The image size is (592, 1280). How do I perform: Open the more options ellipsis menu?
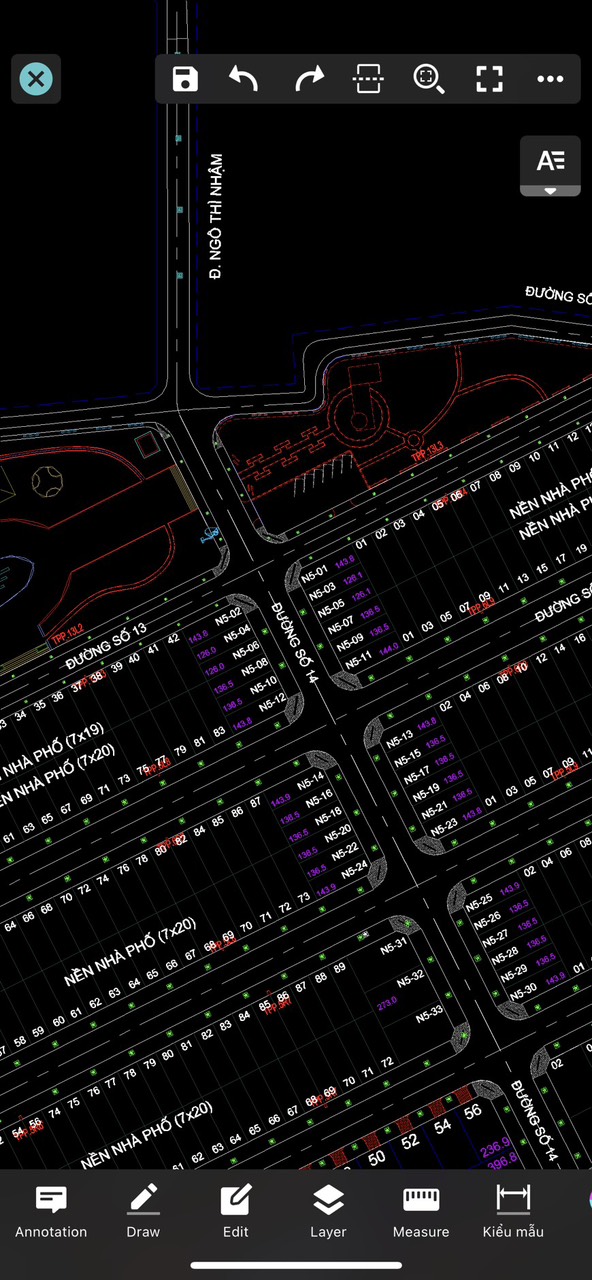tap(550, 79)
